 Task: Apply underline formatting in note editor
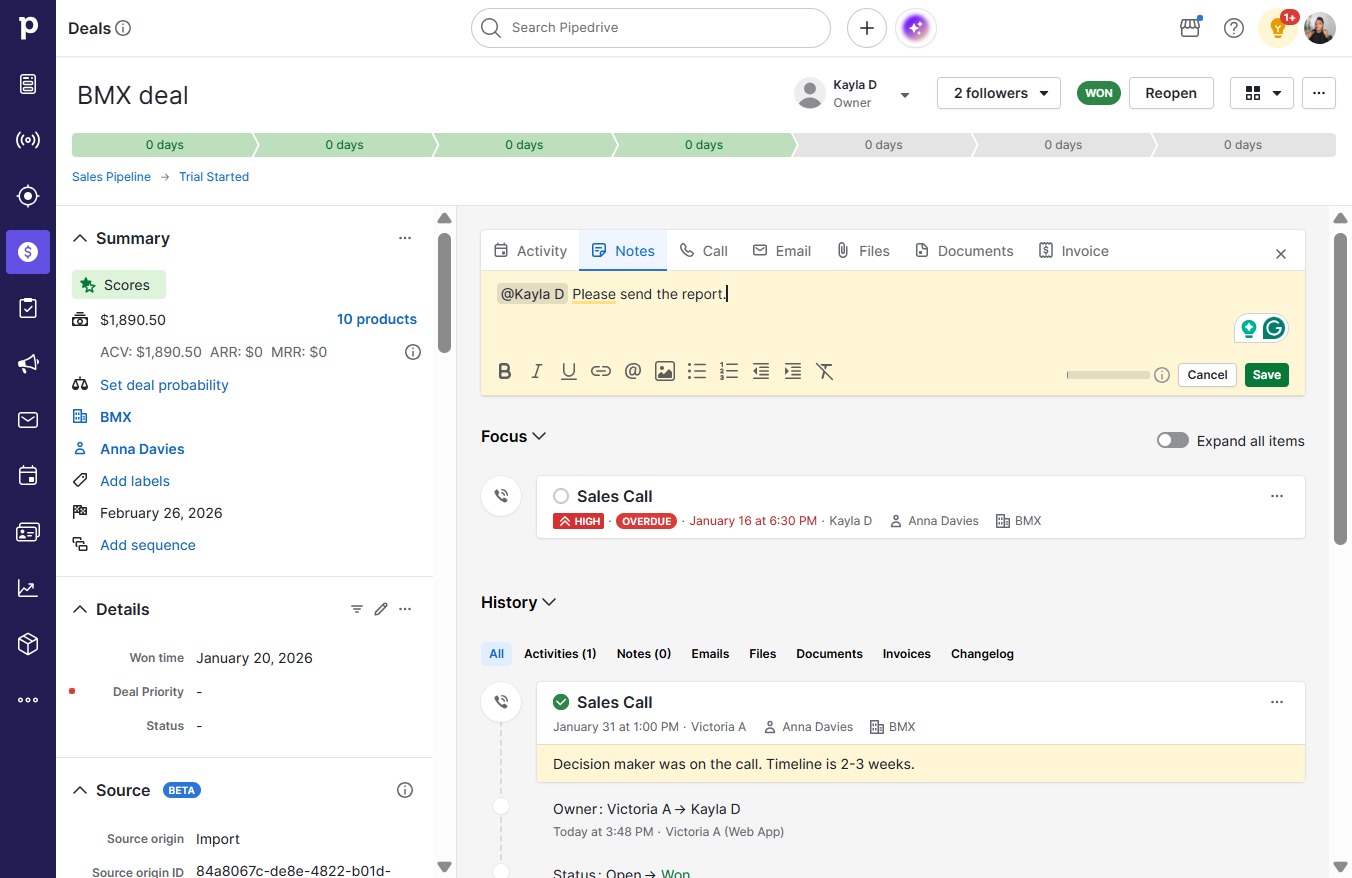[x=569, y=372]
